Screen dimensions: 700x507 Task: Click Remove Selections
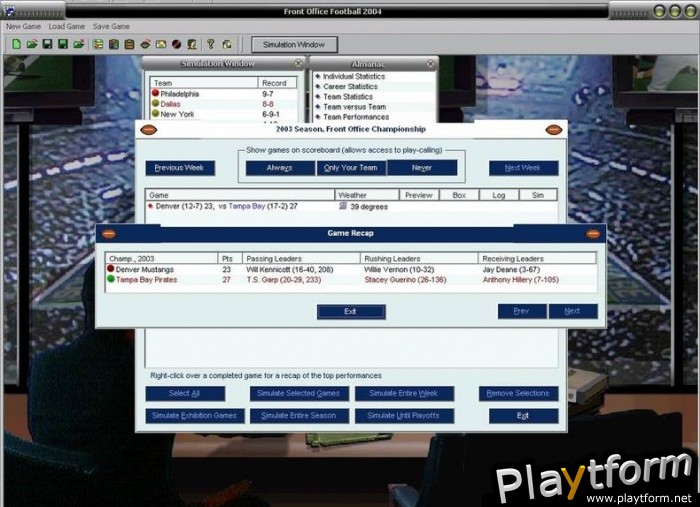[x=518, y=393]
